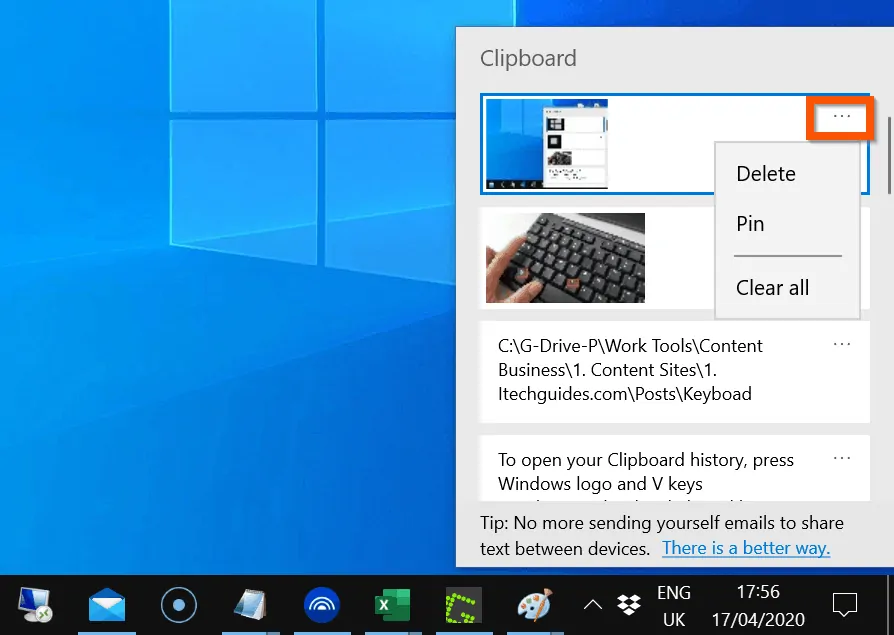Select Delete from the clipboard item menu
This screenshot has width=894, height=635.
[x=765, y=173]
